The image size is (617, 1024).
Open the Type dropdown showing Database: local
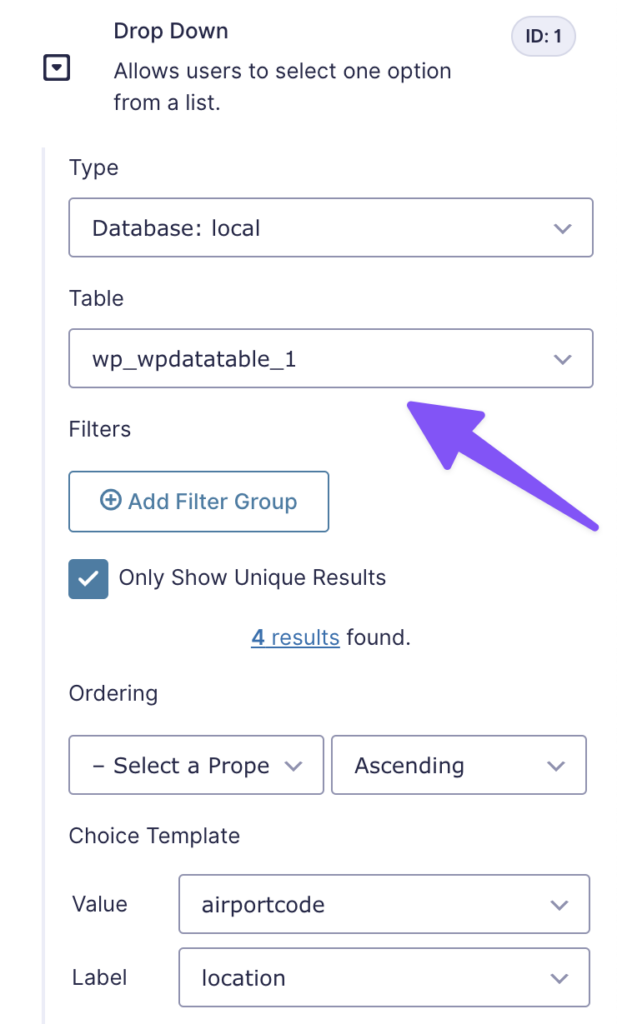click(330, 228)
